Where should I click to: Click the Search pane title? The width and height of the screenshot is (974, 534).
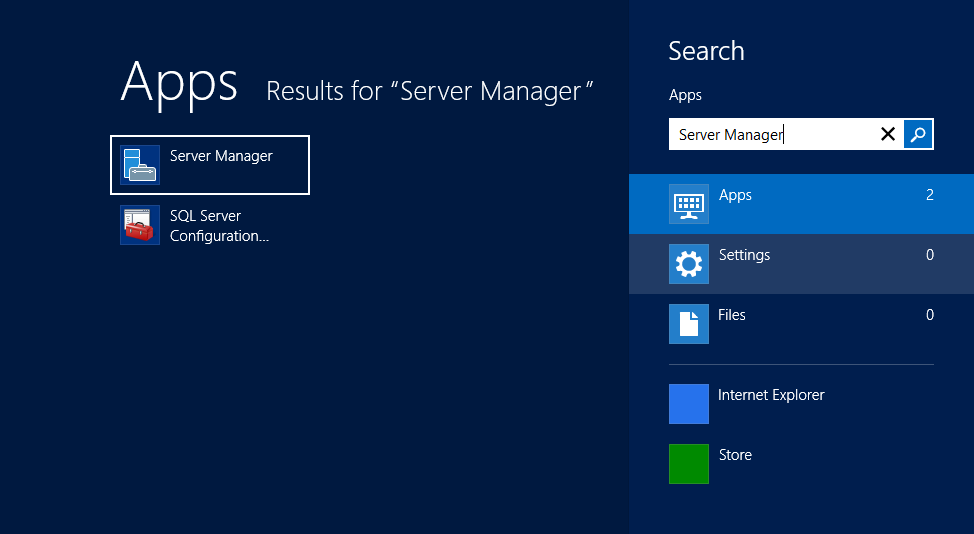pyautogui.click(x=706, y=51)
